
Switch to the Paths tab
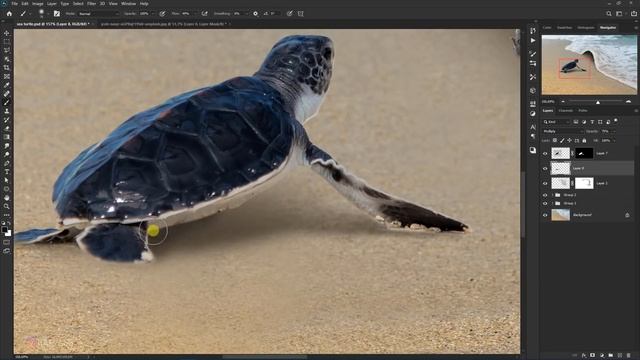click(x=583, y=111)
